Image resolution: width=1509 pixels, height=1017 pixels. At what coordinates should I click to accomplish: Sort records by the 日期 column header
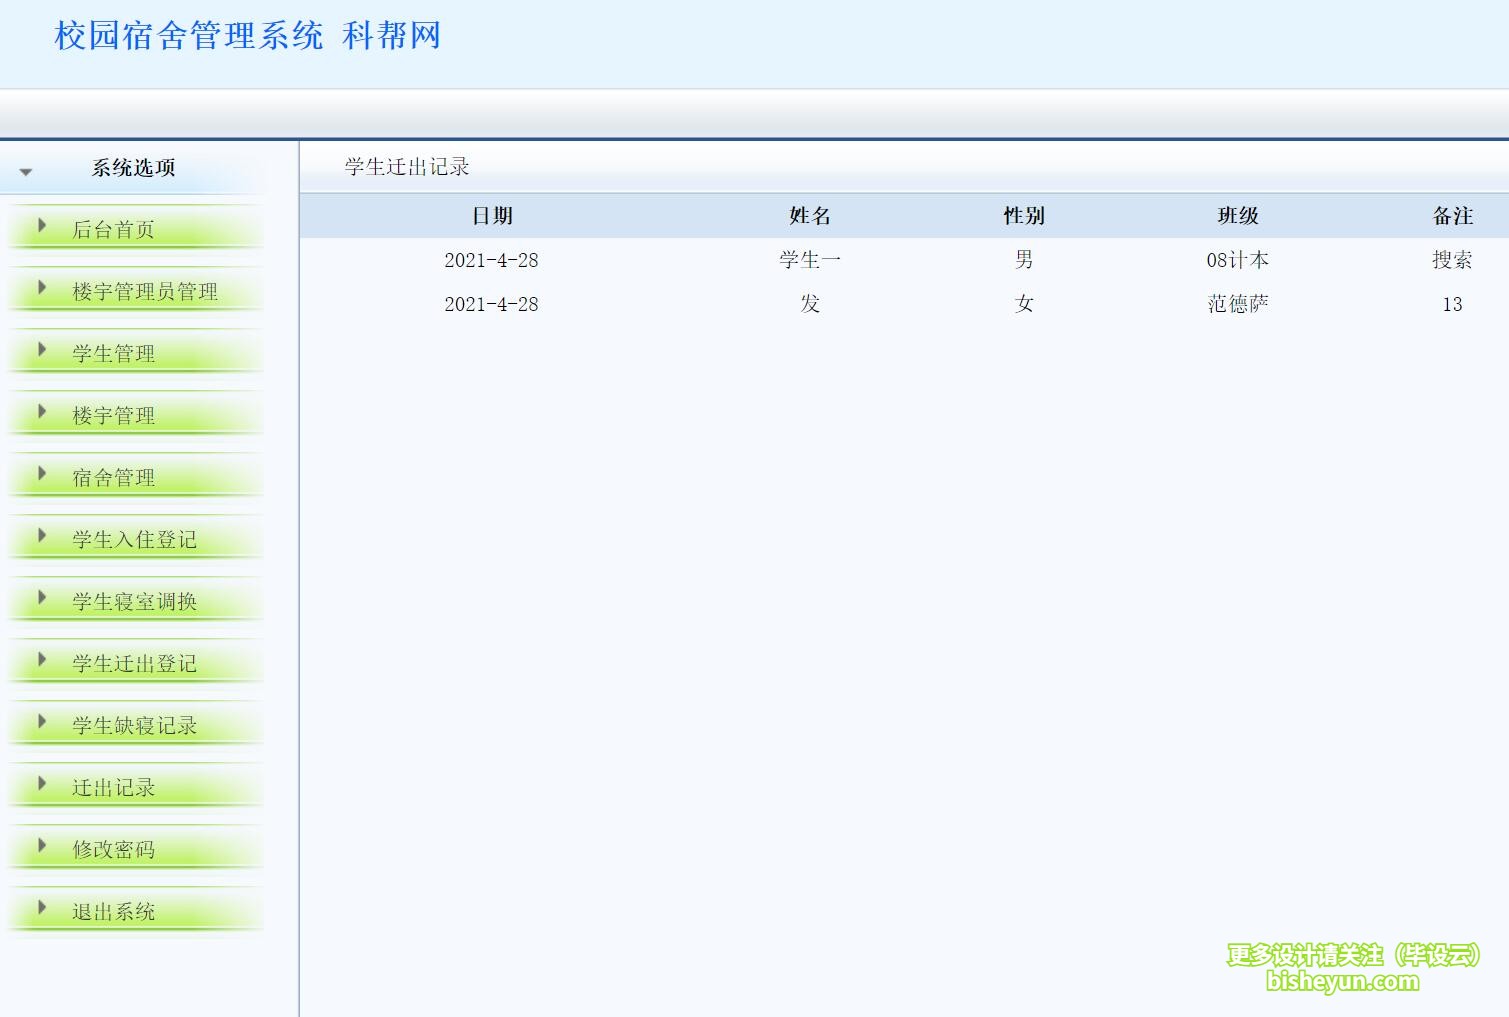[x=491, y=216]
